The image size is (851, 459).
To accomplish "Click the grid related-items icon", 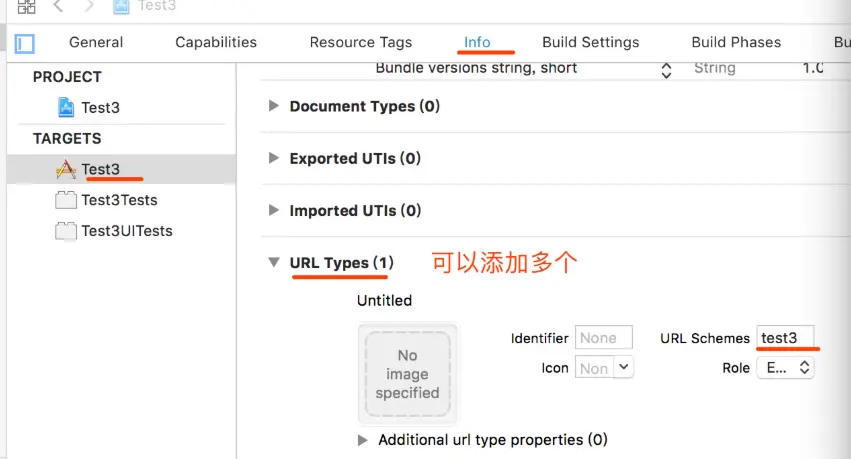I will tap(26, 6).
